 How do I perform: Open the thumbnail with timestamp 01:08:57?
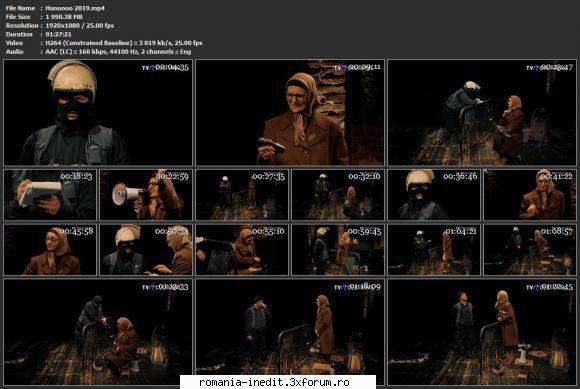point(530,250)
